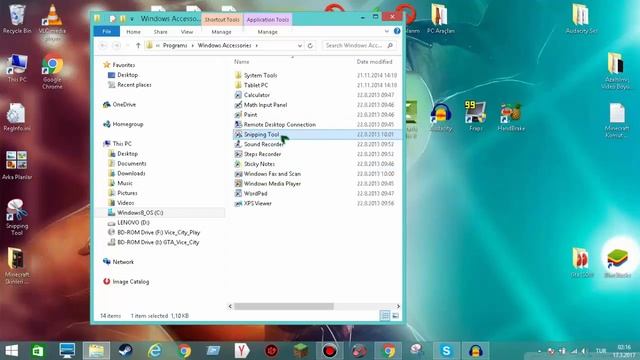Image resolution: width=640 pixels, height=360 pixels.
Task: Click the Steam taskbar icon
Action: click(x=125, y=351)
